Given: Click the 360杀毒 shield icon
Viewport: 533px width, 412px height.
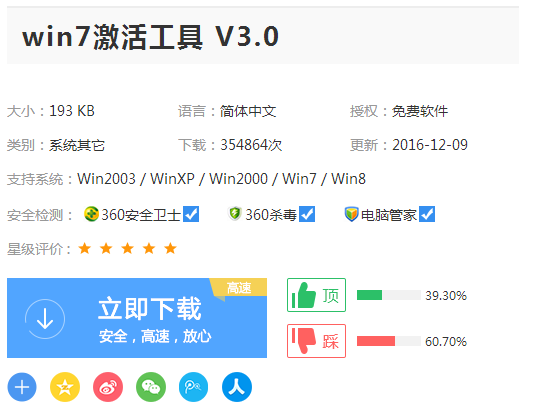Looking at the screenshot, I should click(x=235, y=214).
